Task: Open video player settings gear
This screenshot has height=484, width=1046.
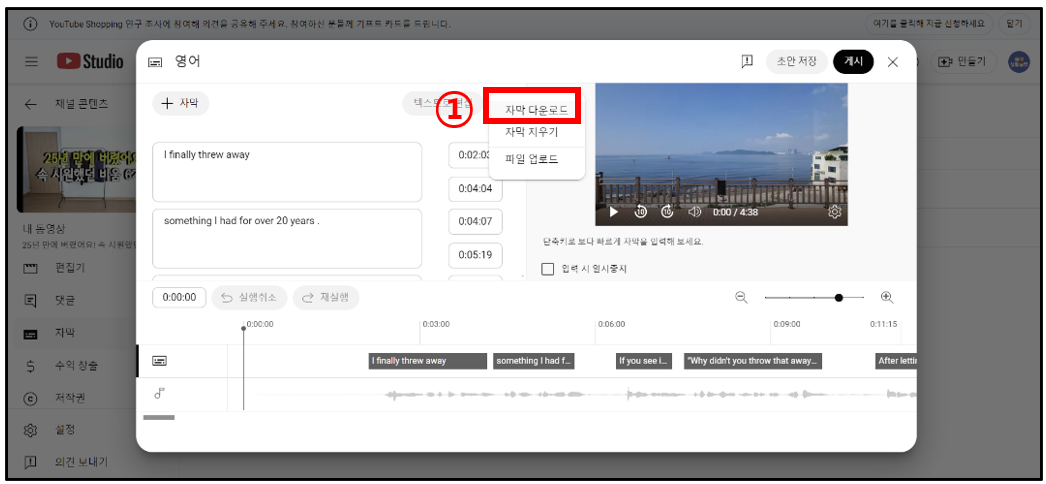Action: 835,212
